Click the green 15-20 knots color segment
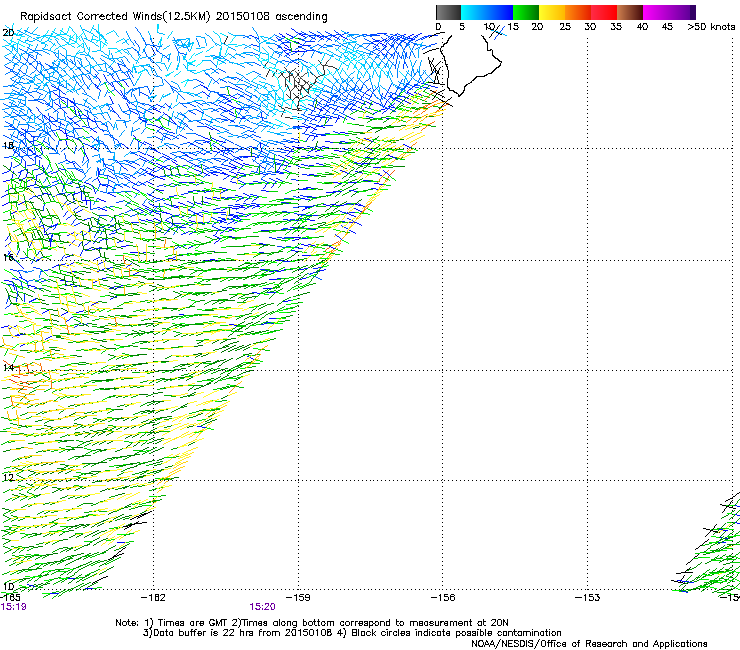This screenshot has width=740, height=650. [526, 12]
